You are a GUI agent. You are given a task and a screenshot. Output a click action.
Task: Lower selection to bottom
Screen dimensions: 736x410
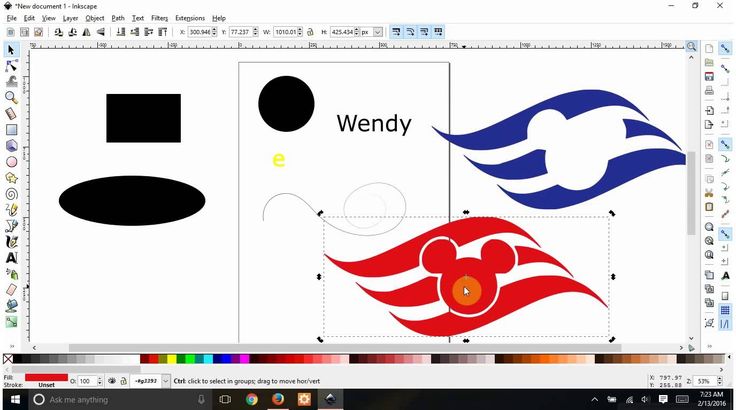(121, 32)
